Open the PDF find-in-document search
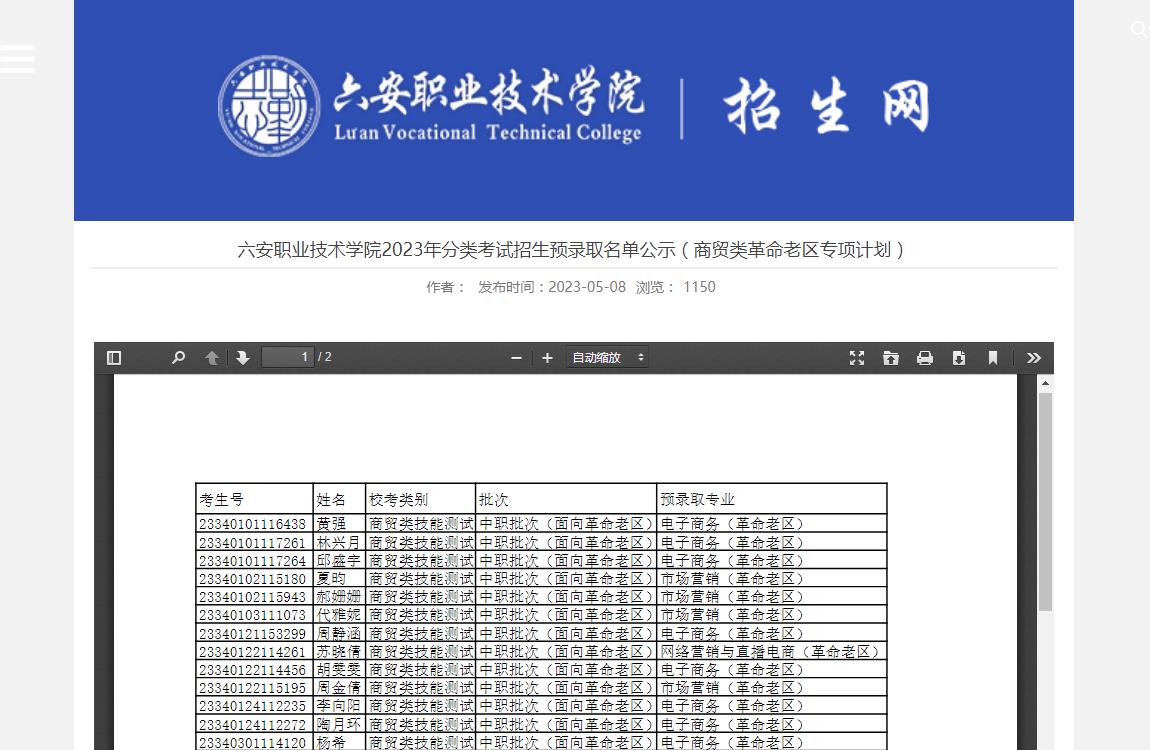 coord(178,358)
